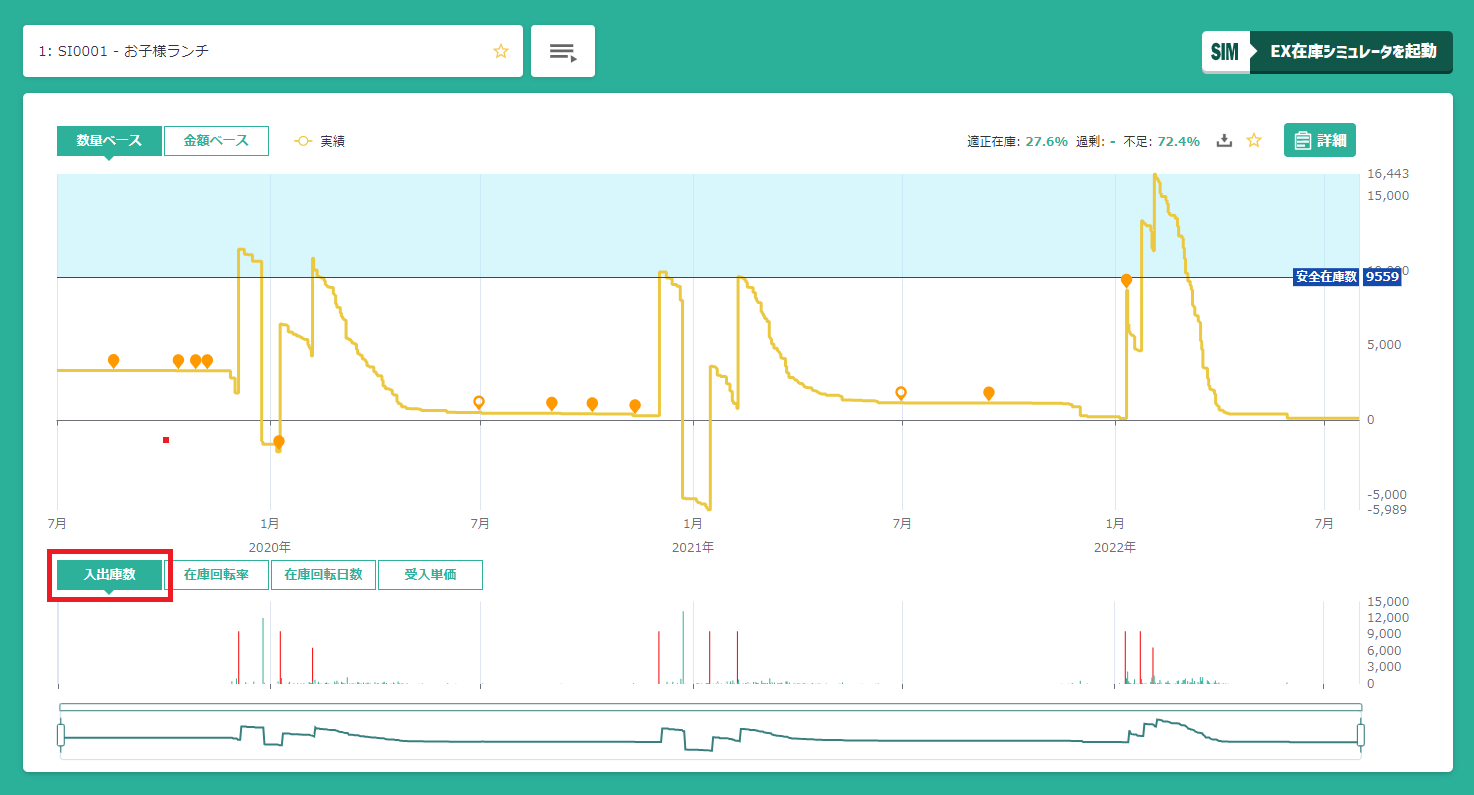Open the item list playlist icon button
Viewport: 1474px width, 795px height.
click(x=563, y=51)
